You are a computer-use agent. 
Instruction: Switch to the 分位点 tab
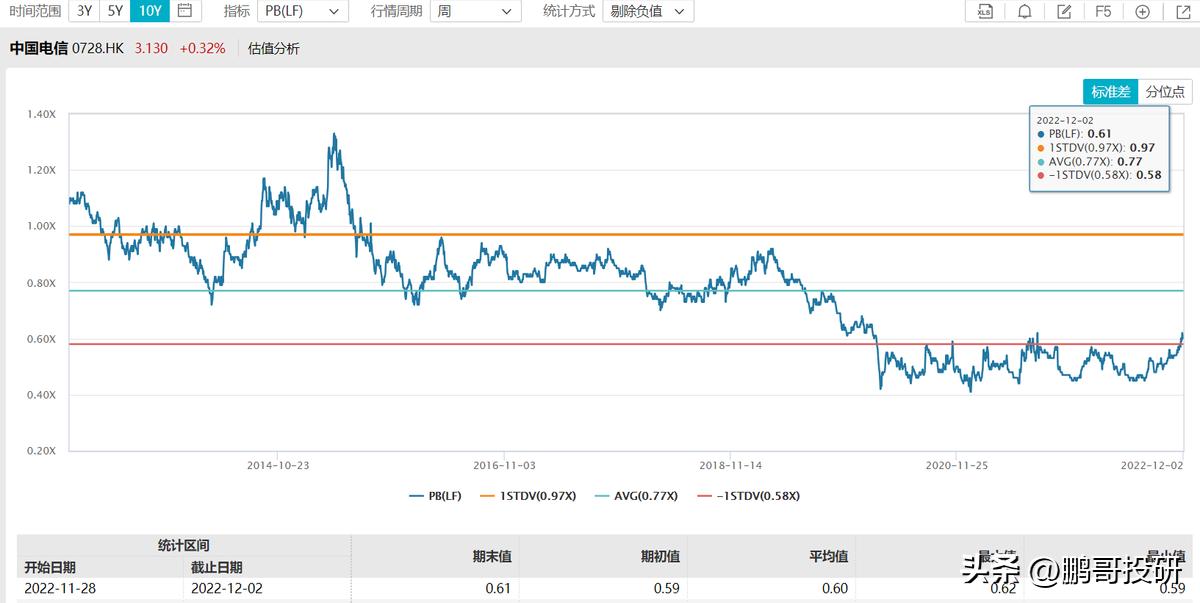click(x=1167, y=90)
